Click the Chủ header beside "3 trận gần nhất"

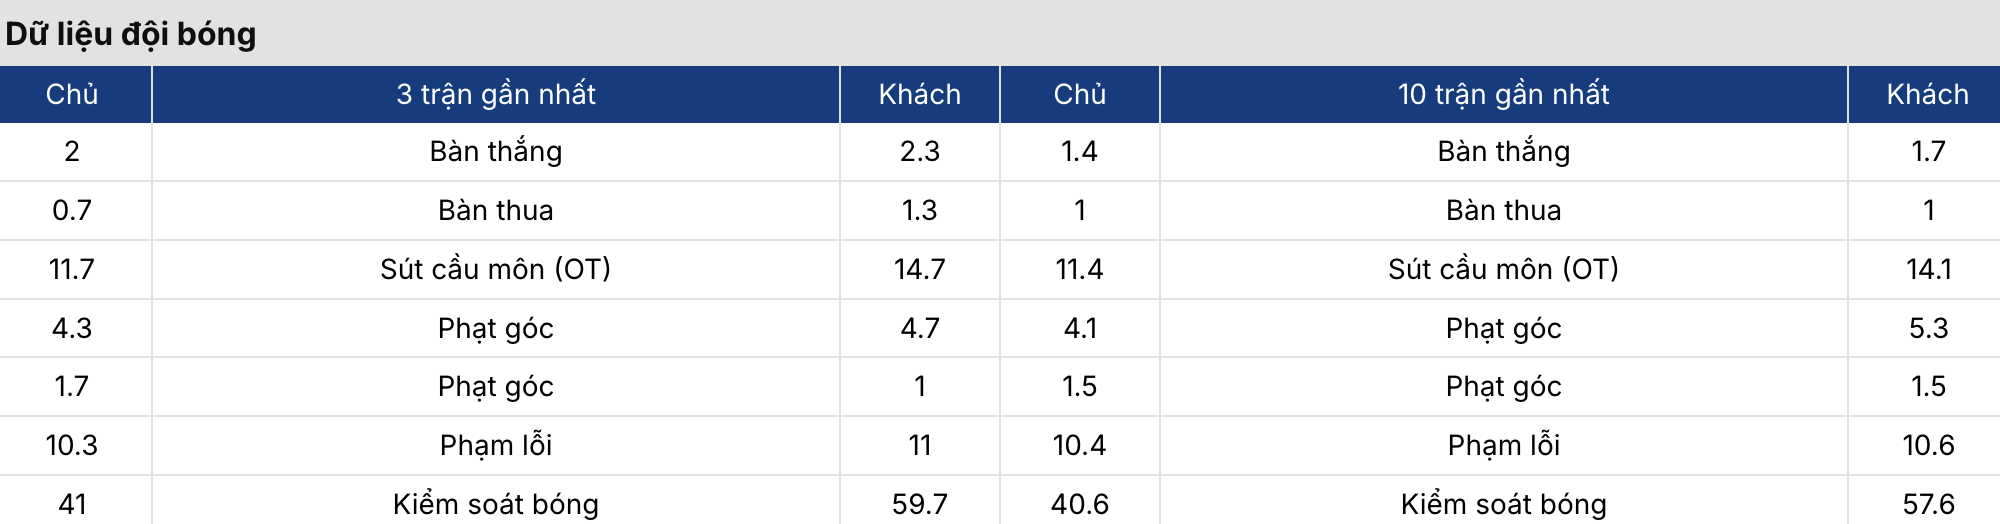72,94
